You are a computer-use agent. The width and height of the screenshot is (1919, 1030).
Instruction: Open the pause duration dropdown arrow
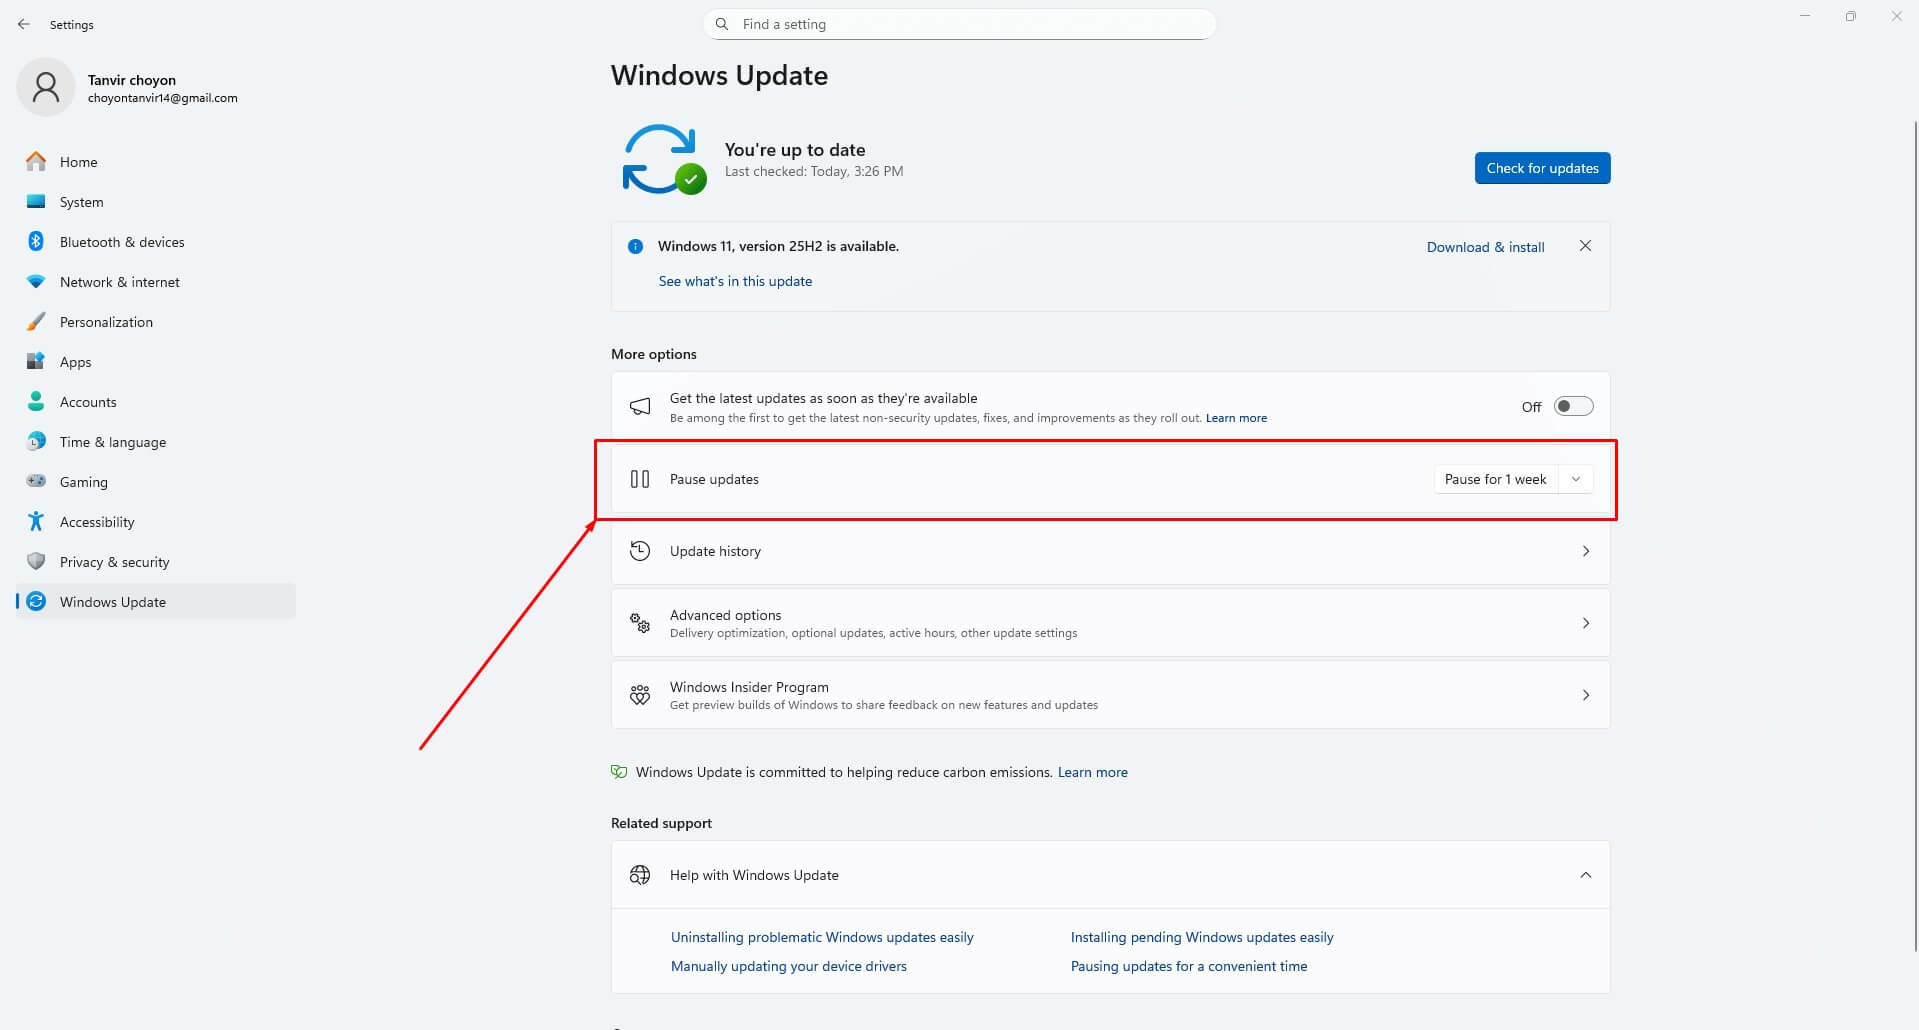click(1576, 479)
